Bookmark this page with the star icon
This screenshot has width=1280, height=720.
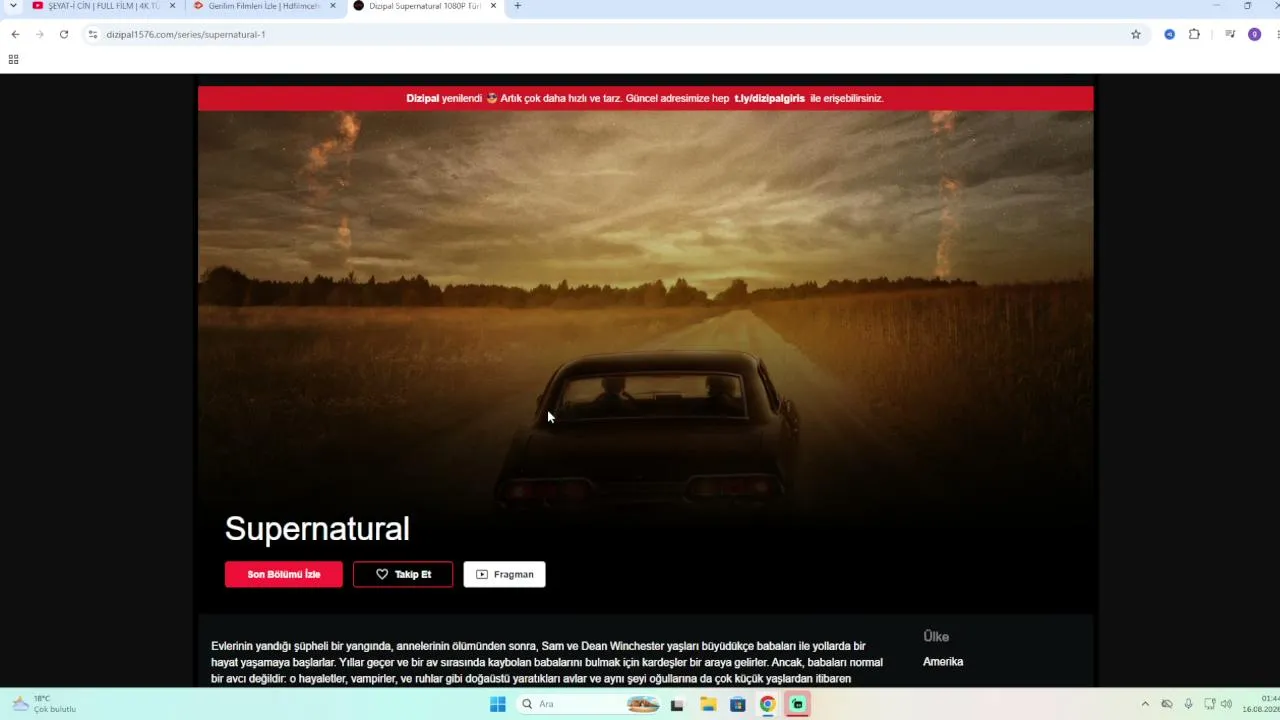click(1136, 34)
